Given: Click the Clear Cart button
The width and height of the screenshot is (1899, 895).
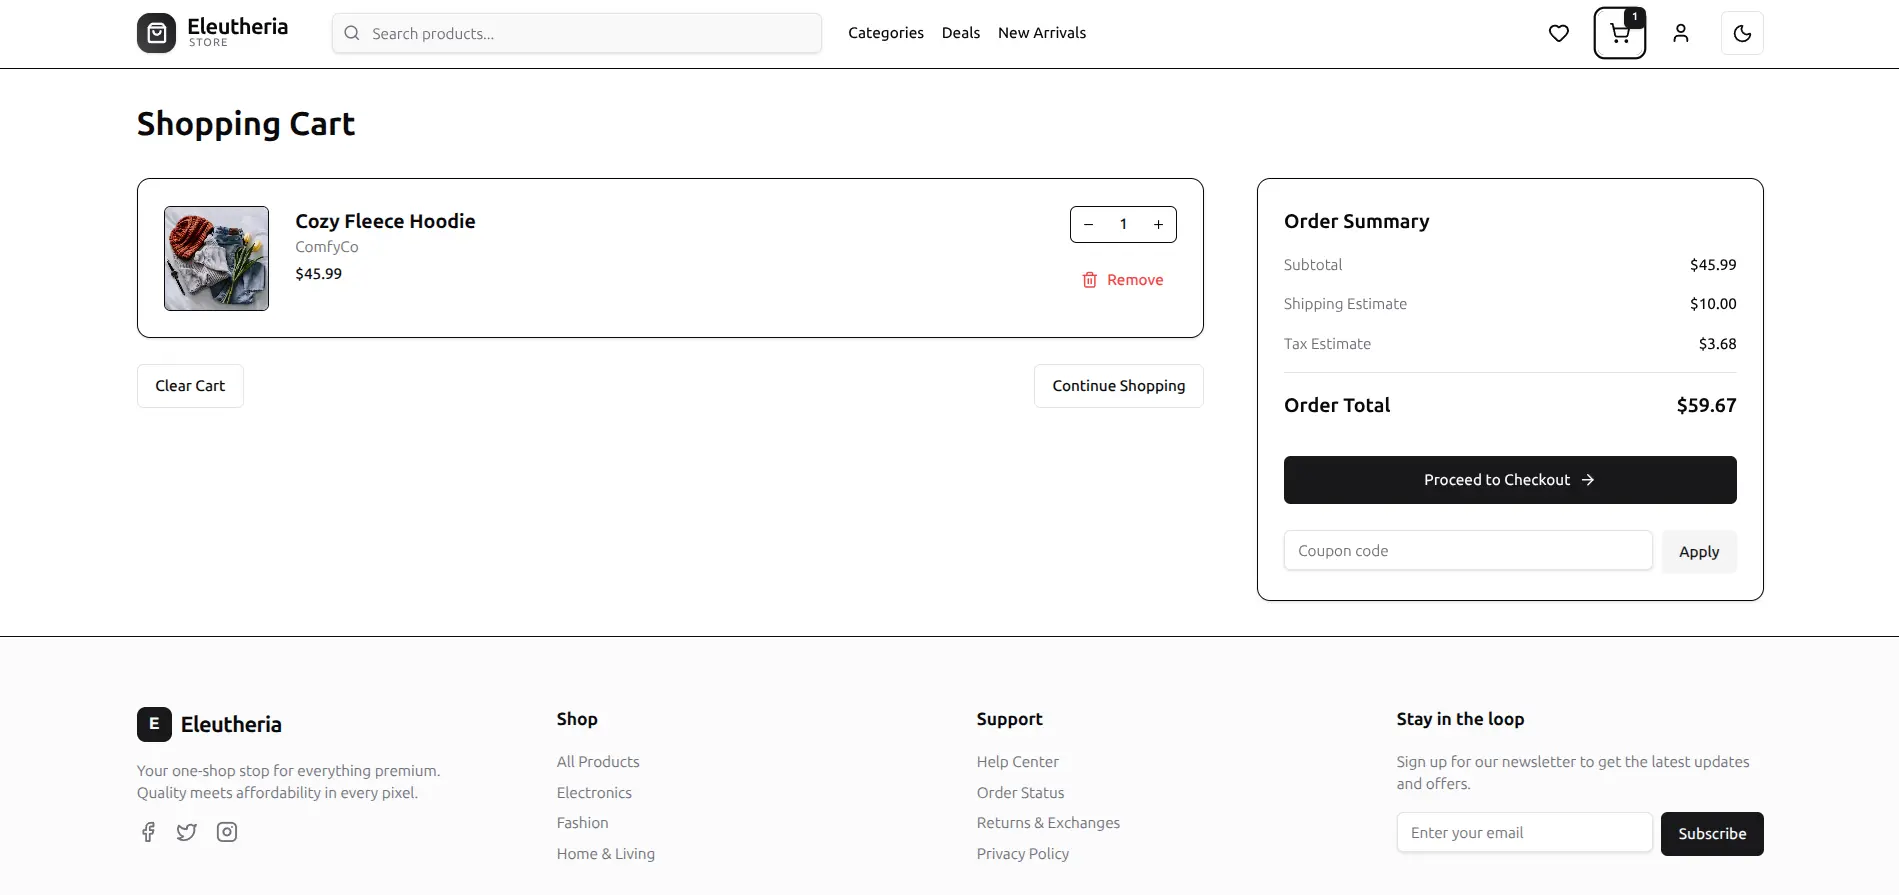Looking at the screenshot, I should pos(190,386).
